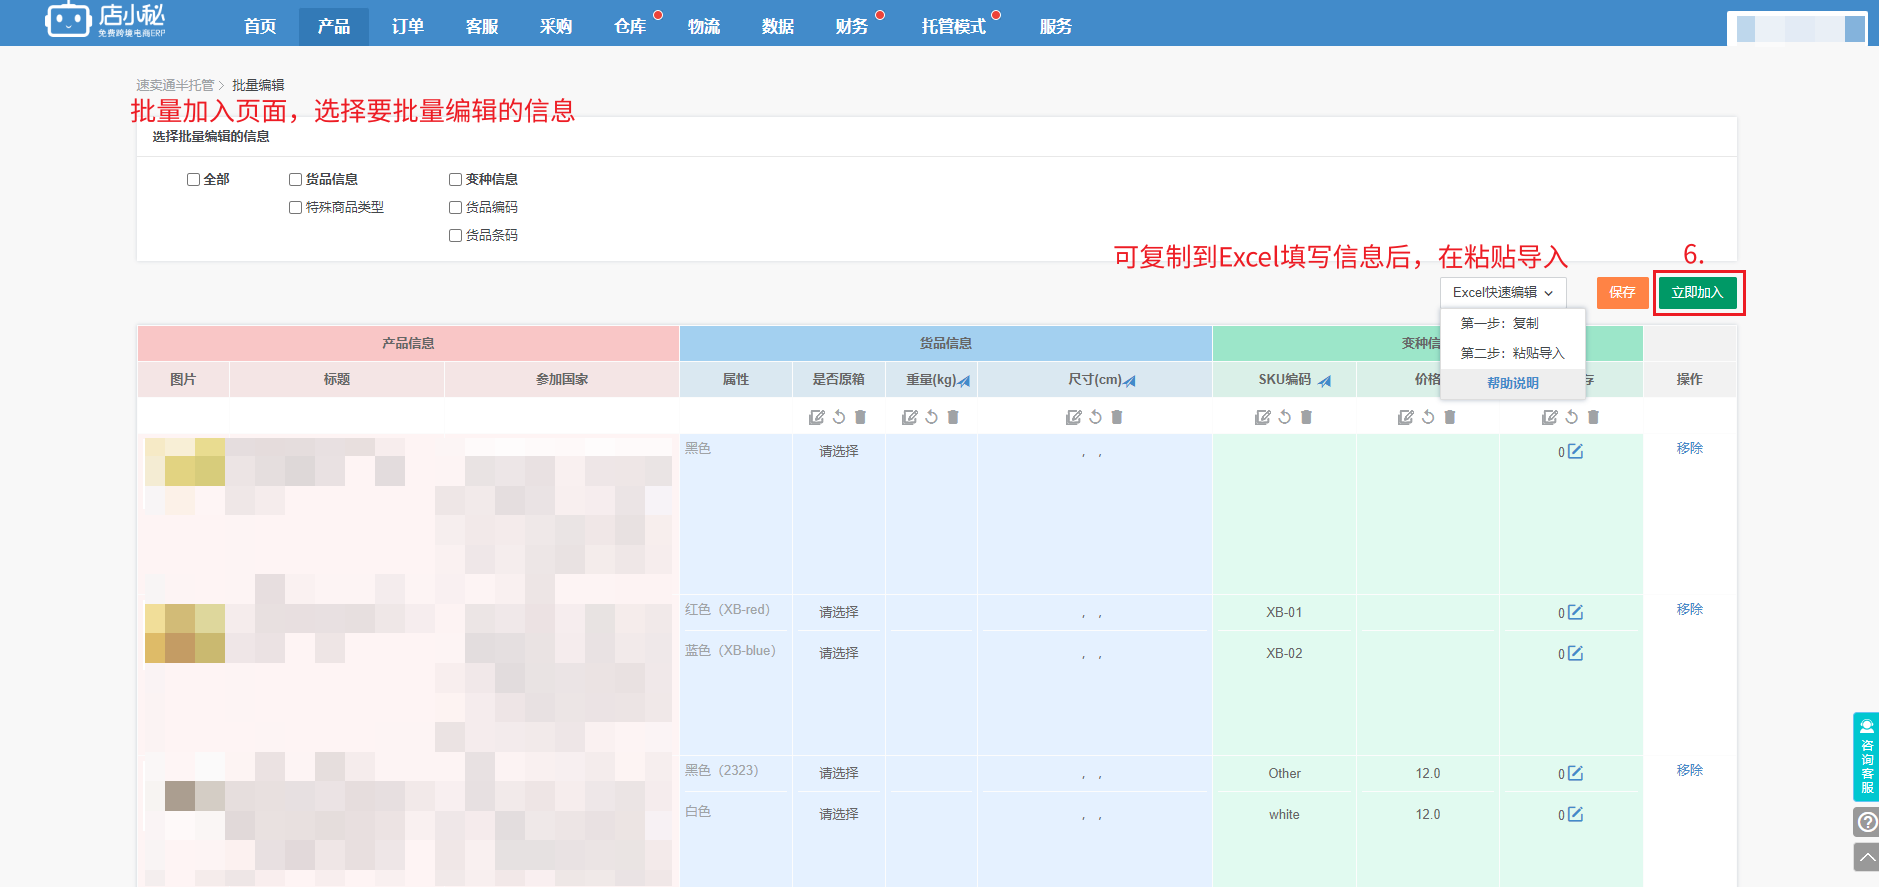Open the 订单 navigation tab
Viewport: 1879px width, 887px height.
click(408, 26)
